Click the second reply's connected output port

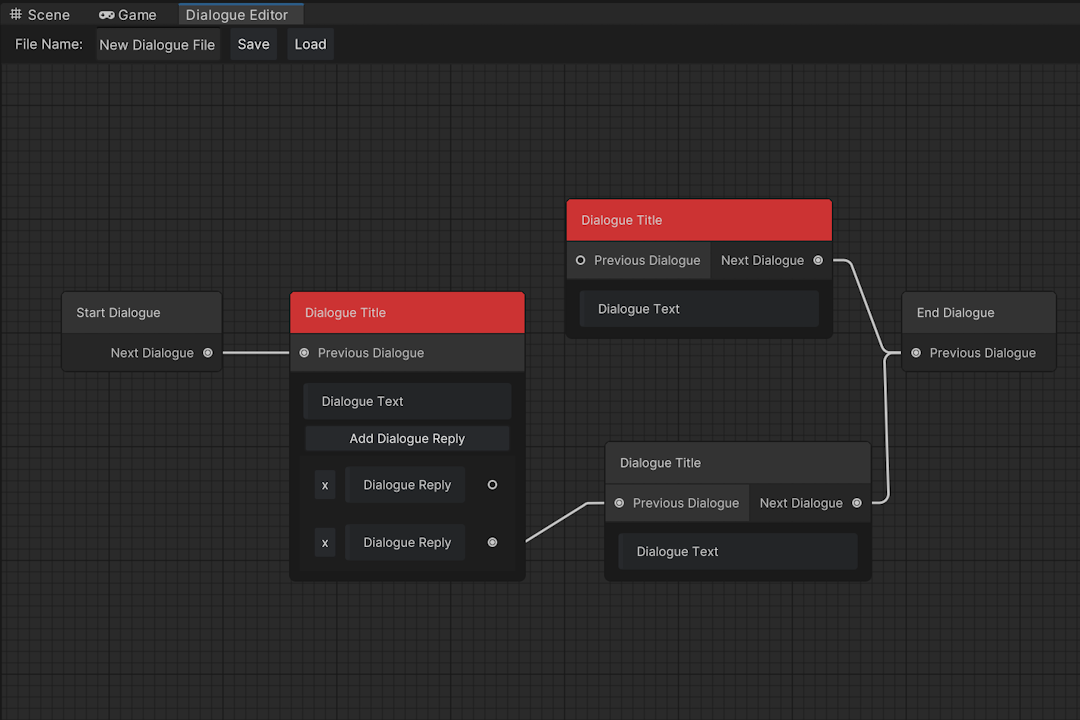(x=492, y=542)
